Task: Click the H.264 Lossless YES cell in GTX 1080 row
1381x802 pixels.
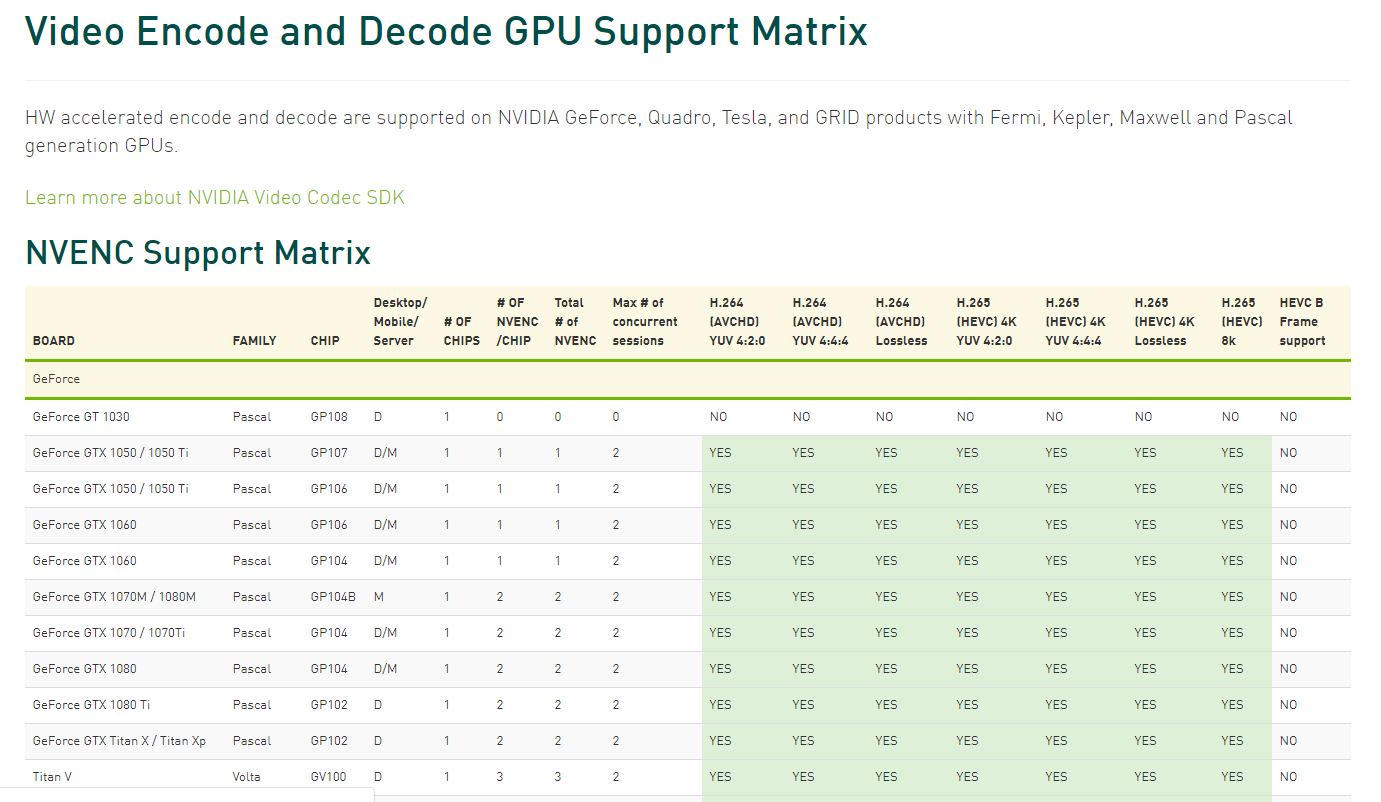Action: tap(886, 669)
